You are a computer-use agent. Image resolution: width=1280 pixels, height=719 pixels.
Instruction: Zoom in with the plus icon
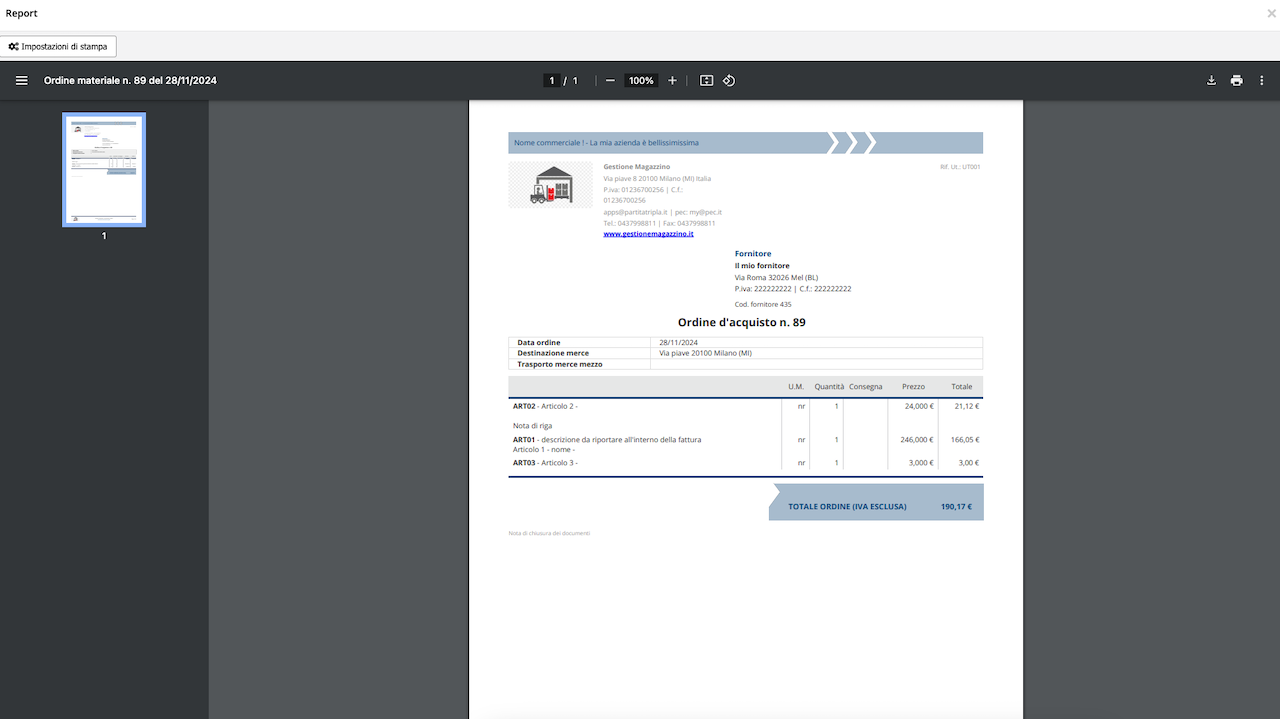coord(672,80)
